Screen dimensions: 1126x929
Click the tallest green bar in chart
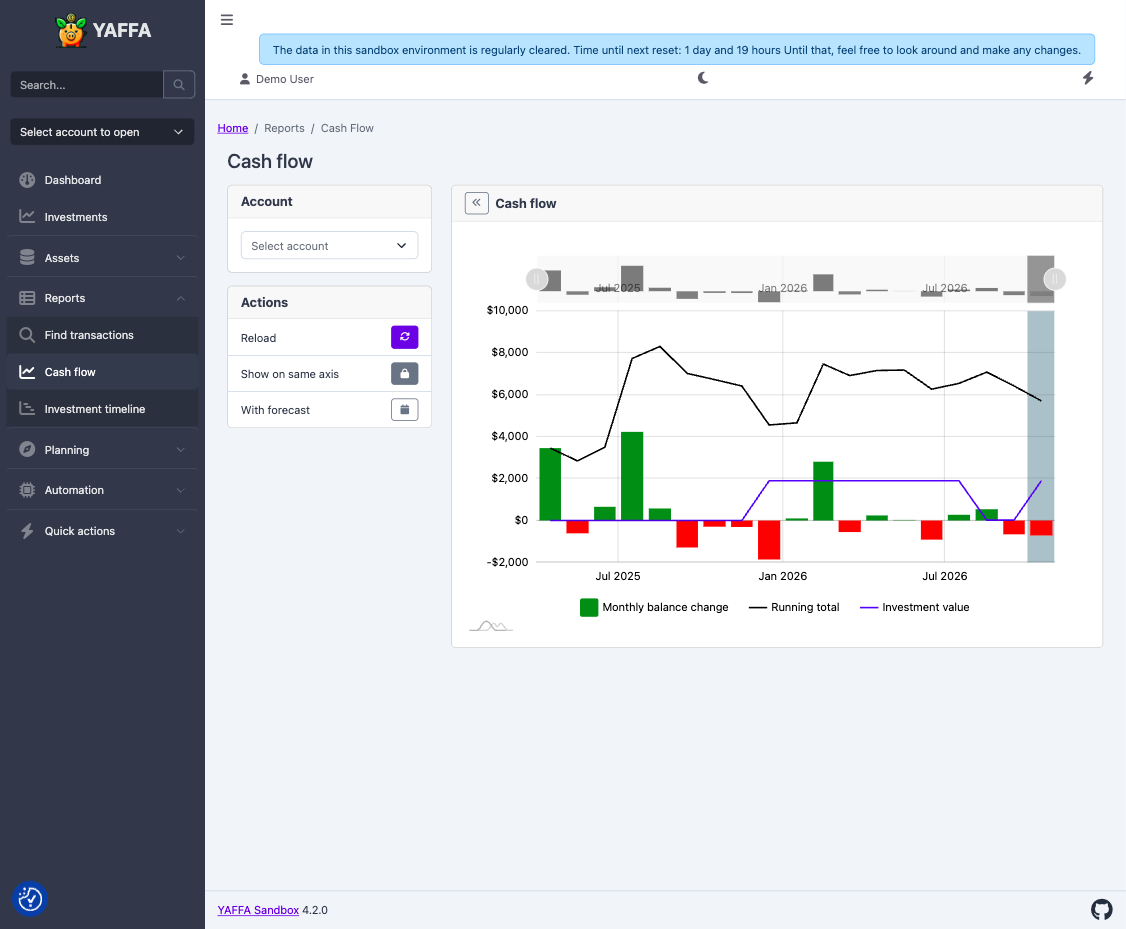pyautogui.click(x=632, y=476)
